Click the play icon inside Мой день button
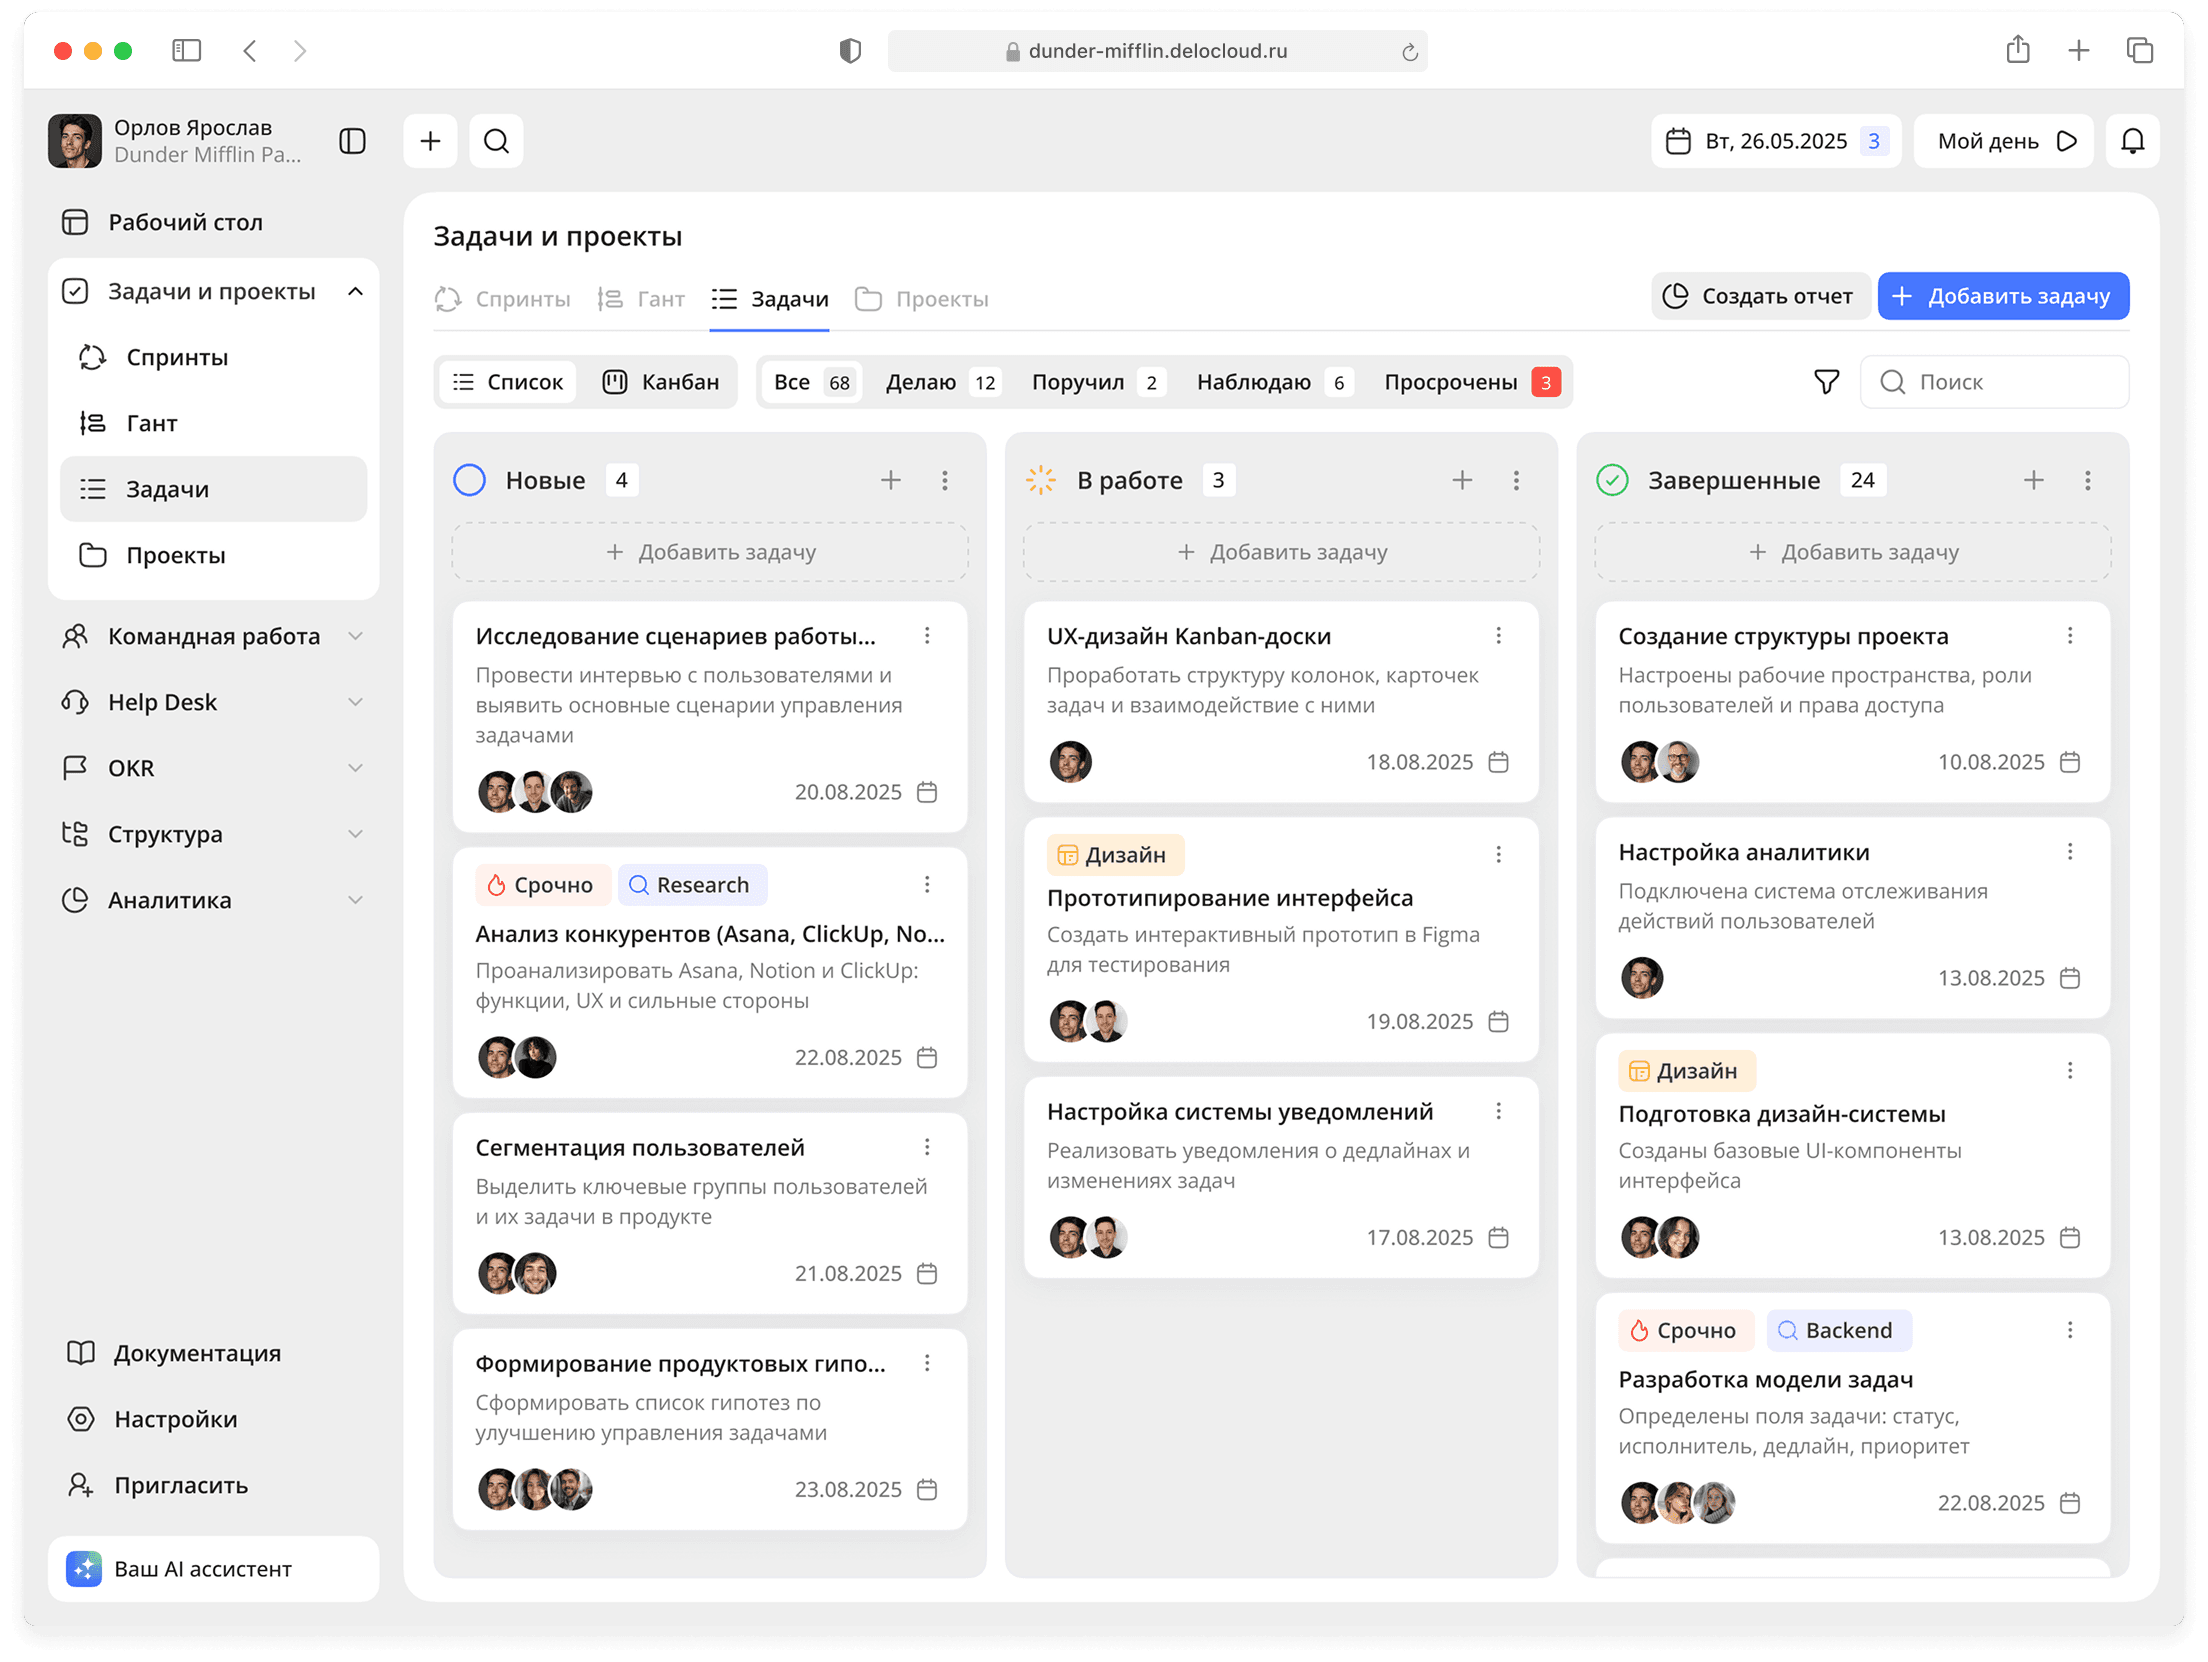 tap(2068, 141)
